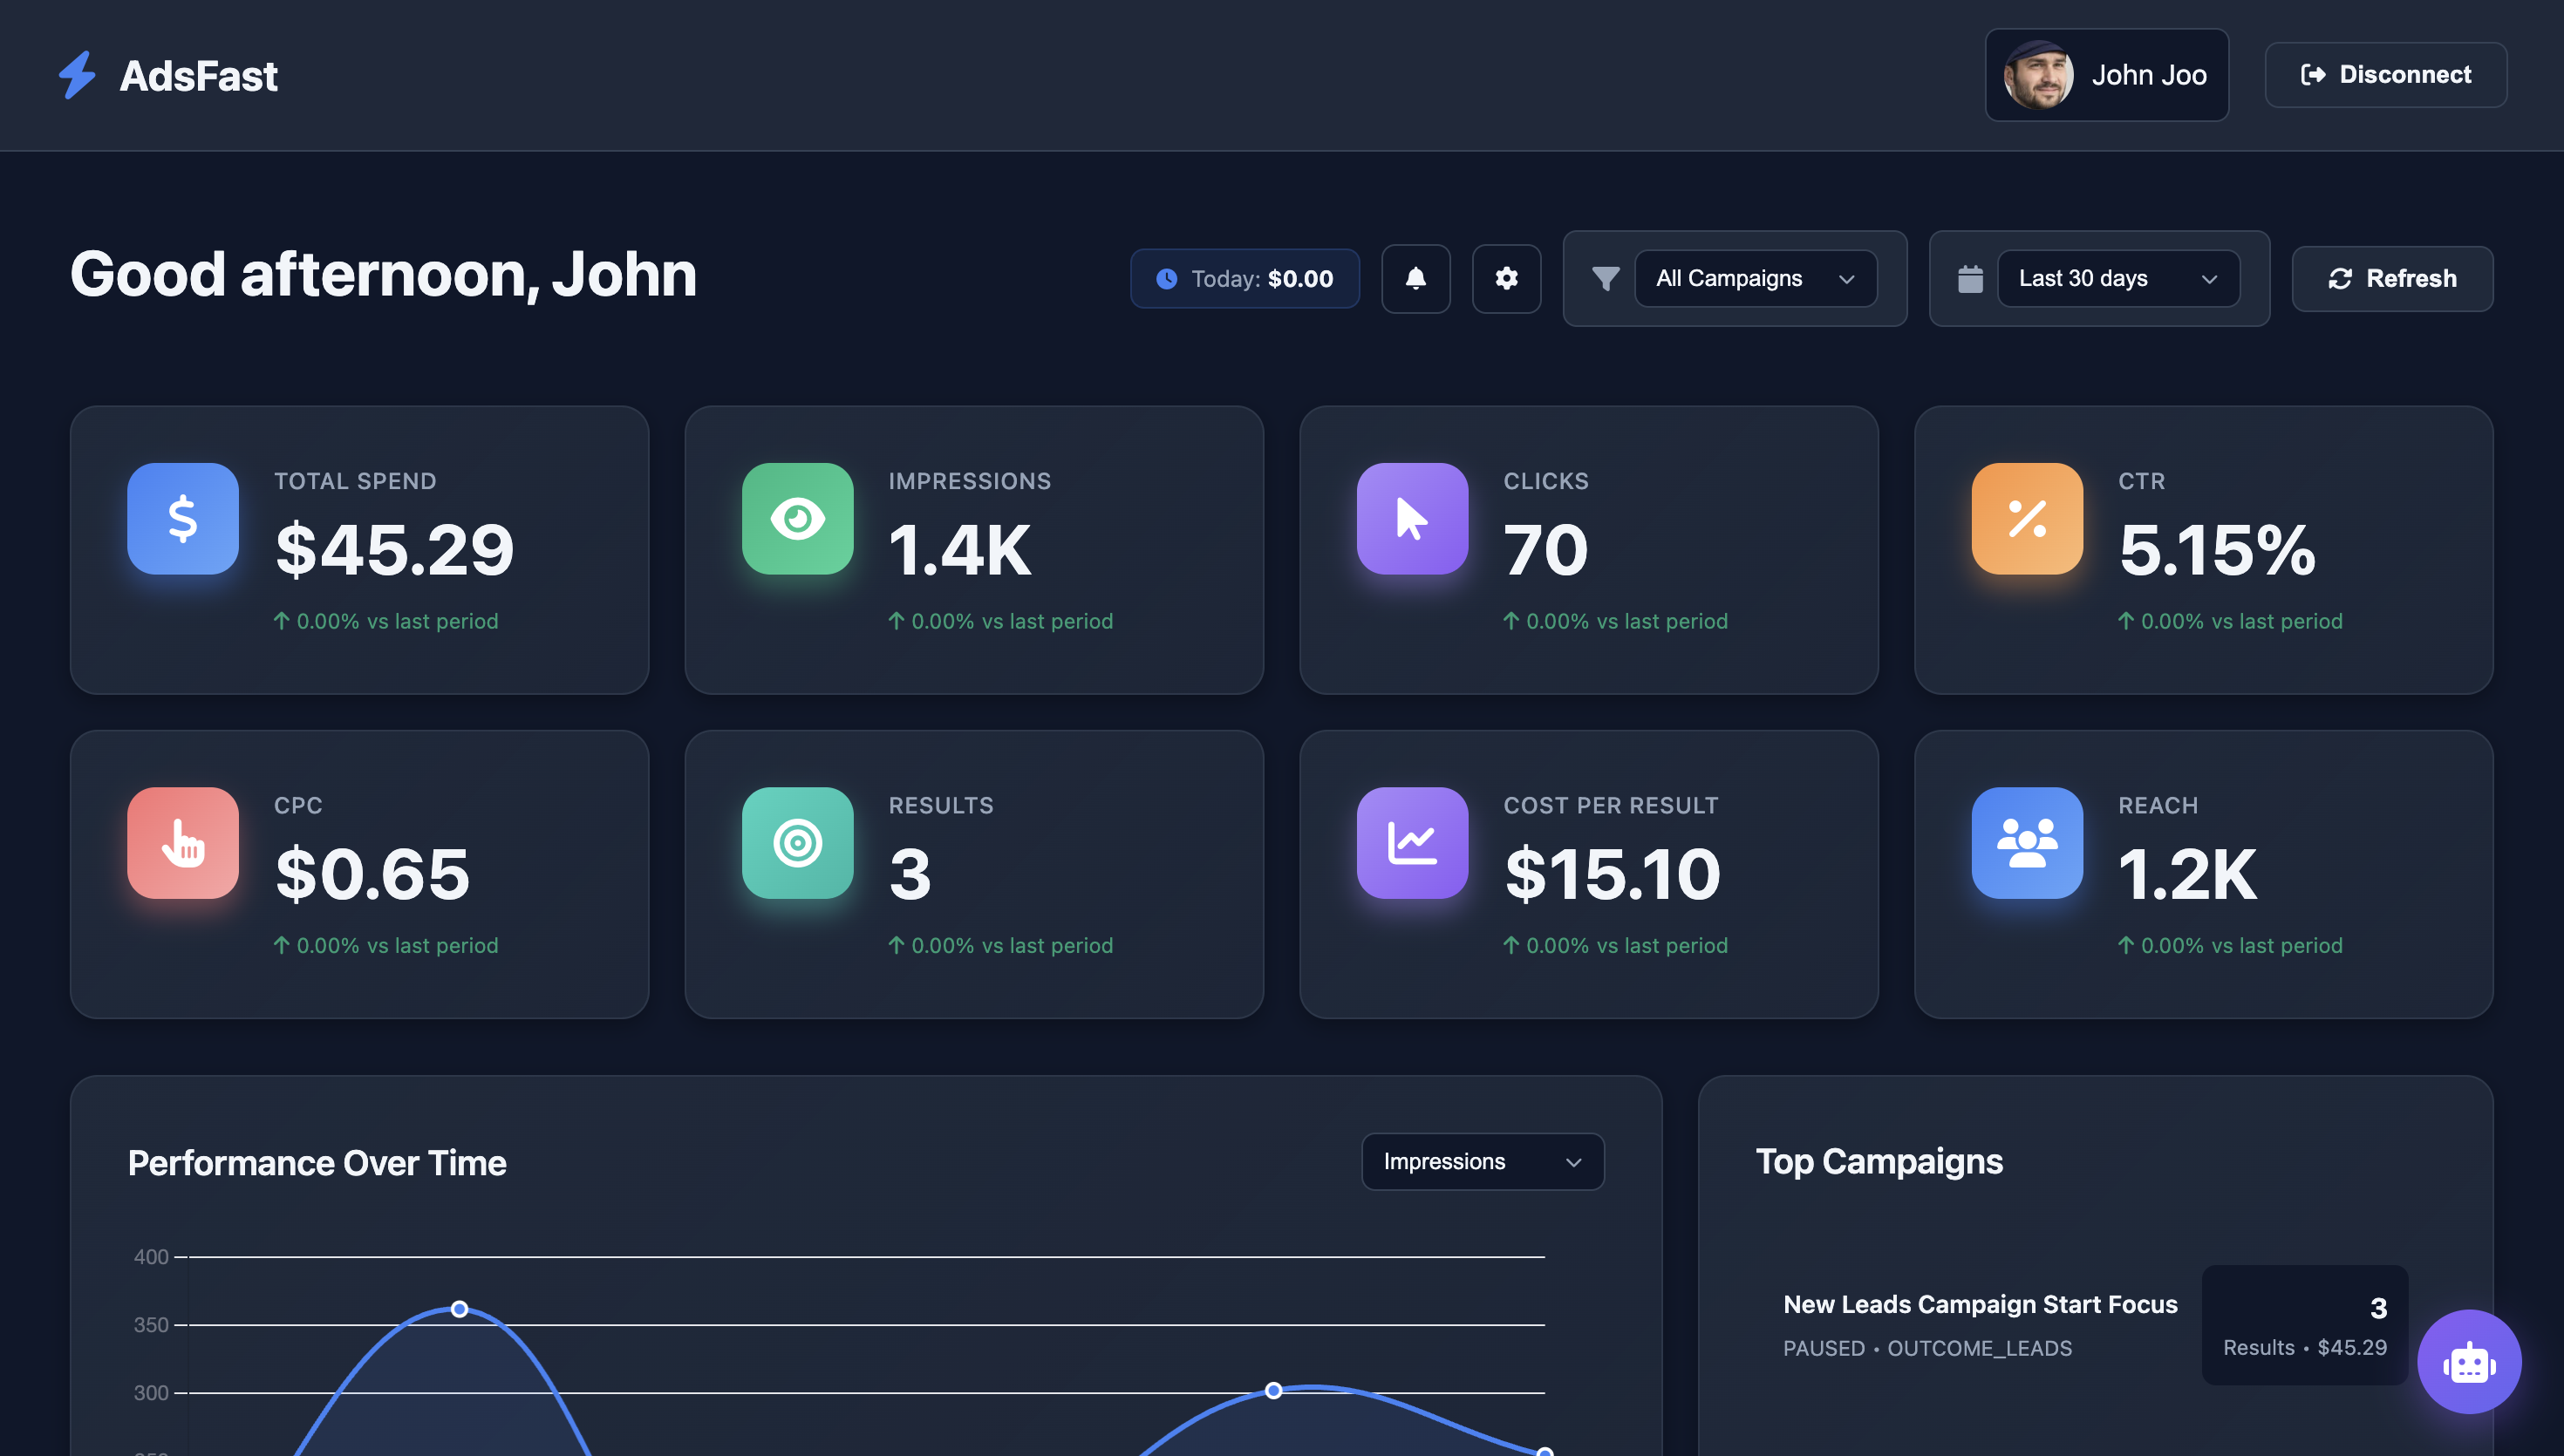Viewport: 2564px width, 1456px height.
Task: Click the AdsFast lightning bolt logo
Action: coord(75,74)
